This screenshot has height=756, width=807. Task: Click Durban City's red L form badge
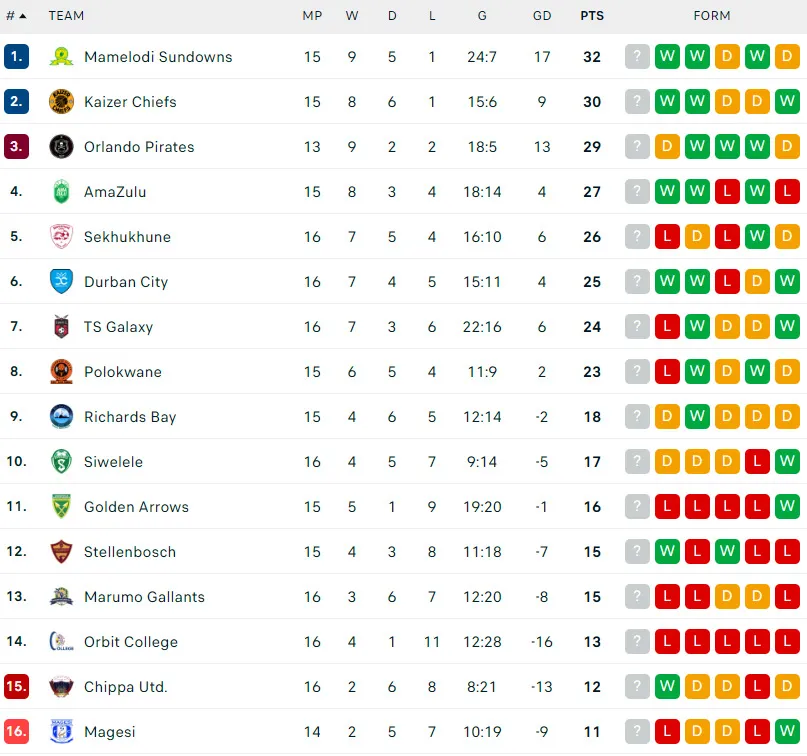tap(727, 282)
